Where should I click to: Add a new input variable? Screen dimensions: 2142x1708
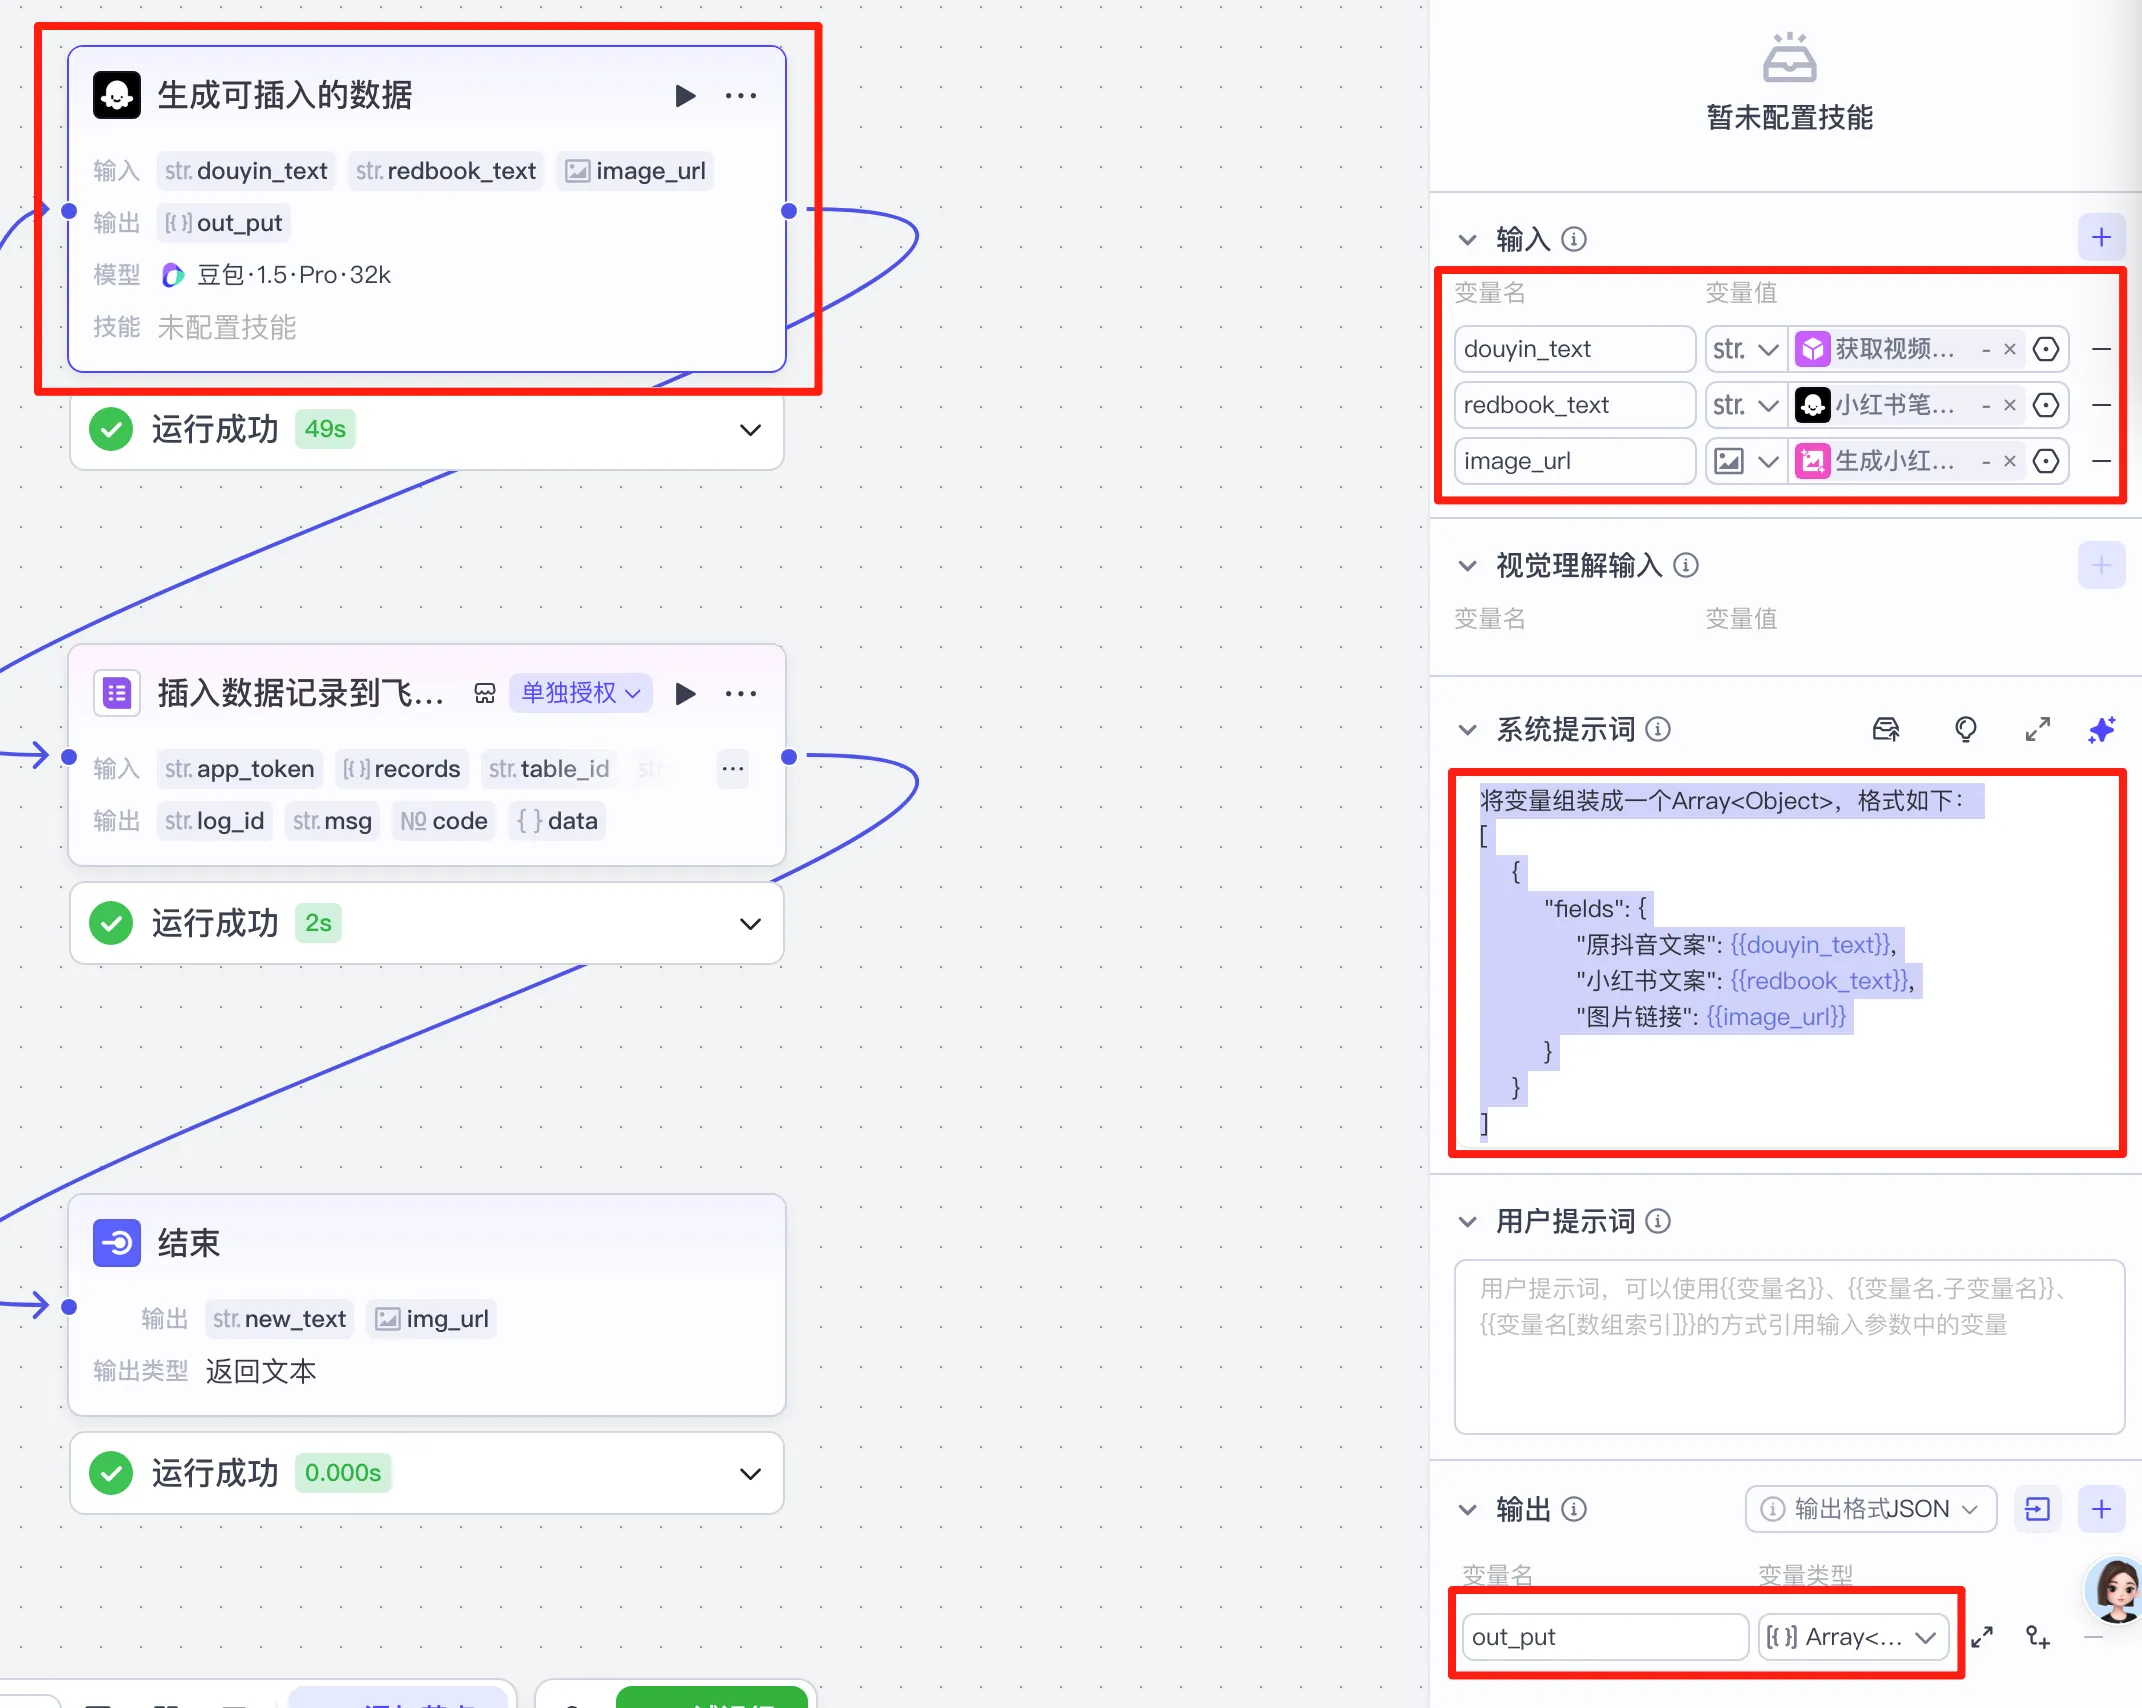pos(2101,238)
